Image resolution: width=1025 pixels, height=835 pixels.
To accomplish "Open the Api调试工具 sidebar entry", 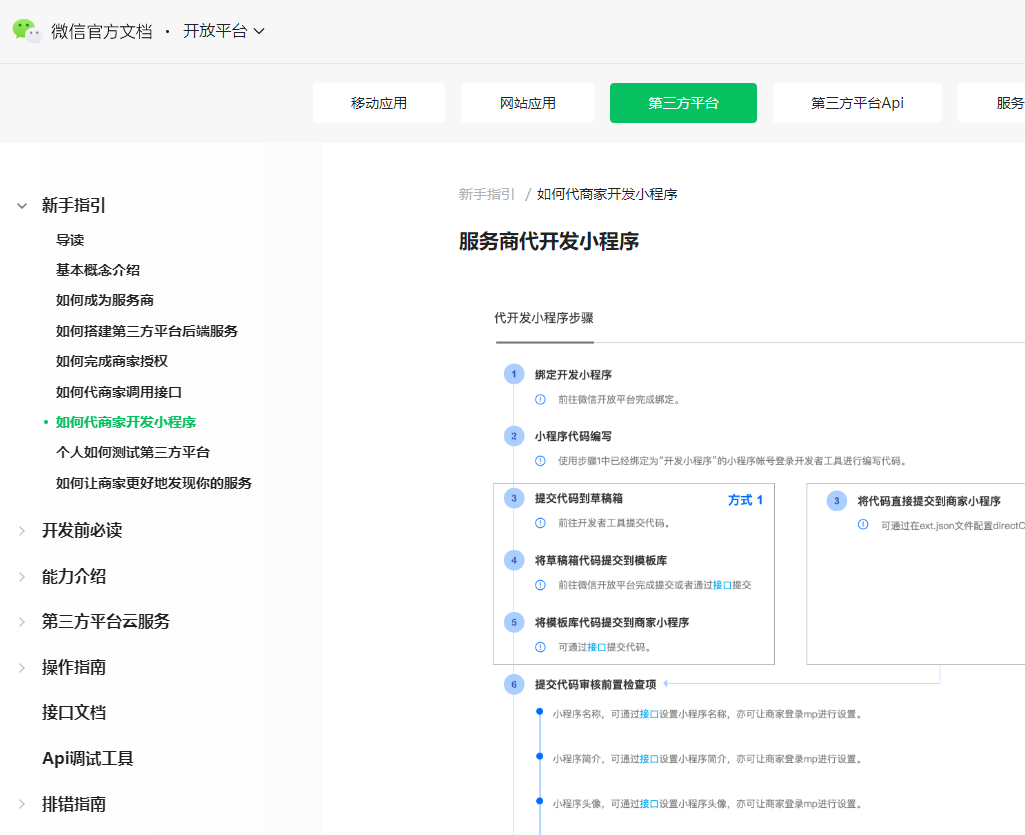I will tap(88, 758).
